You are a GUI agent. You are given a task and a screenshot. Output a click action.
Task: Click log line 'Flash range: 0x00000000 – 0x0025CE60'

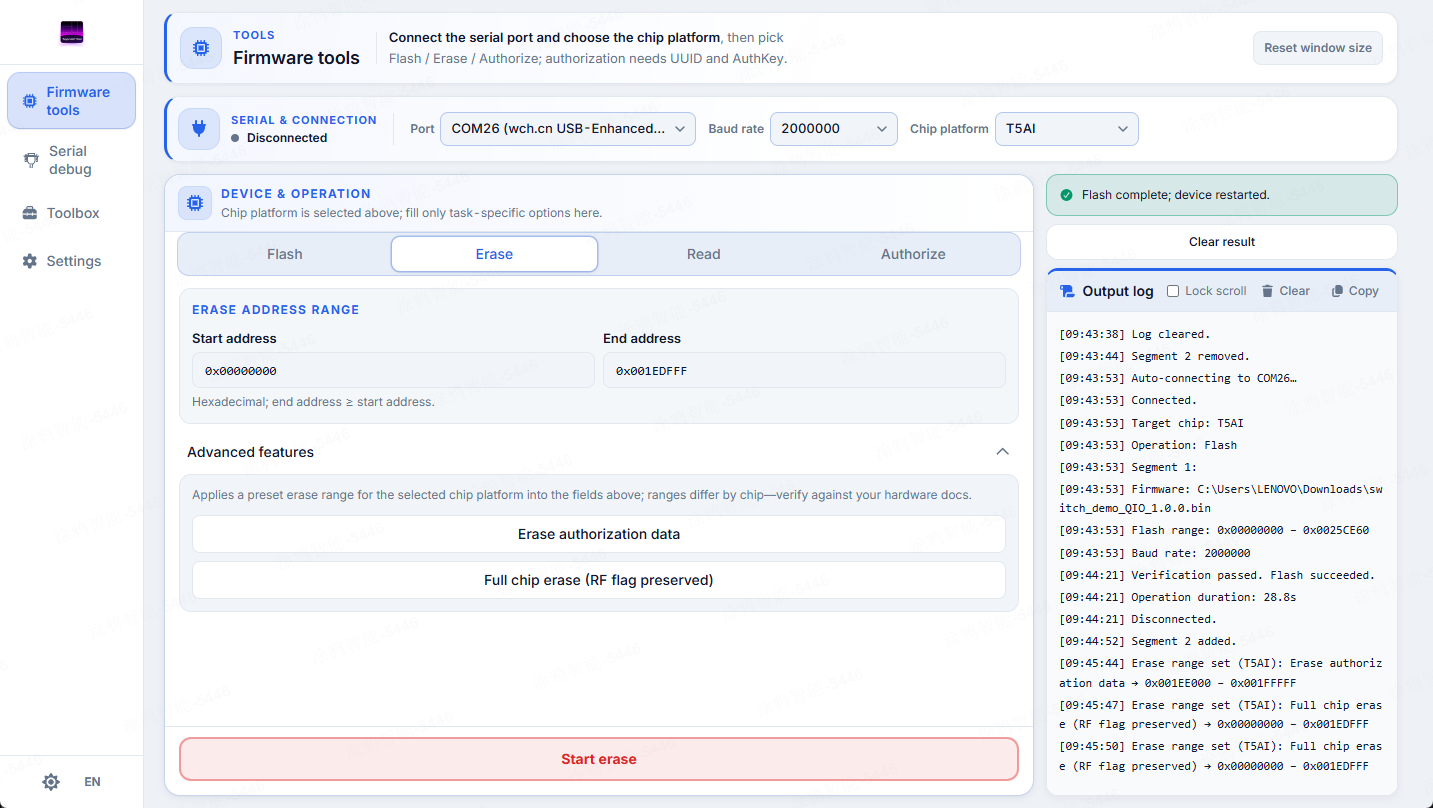coord(1214,530)
